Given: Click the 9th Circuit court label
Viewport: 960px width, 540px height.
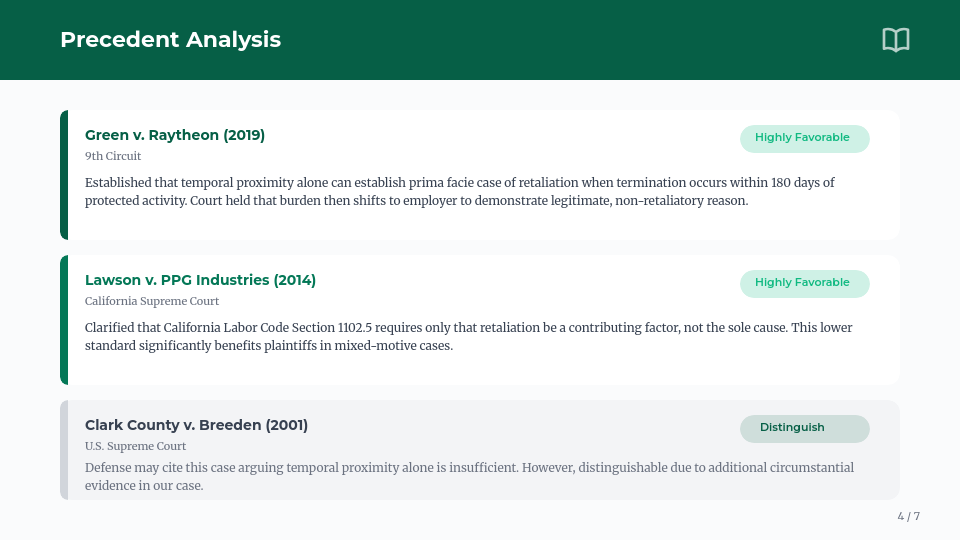Looking at the screenshot, I should point(113,156).
